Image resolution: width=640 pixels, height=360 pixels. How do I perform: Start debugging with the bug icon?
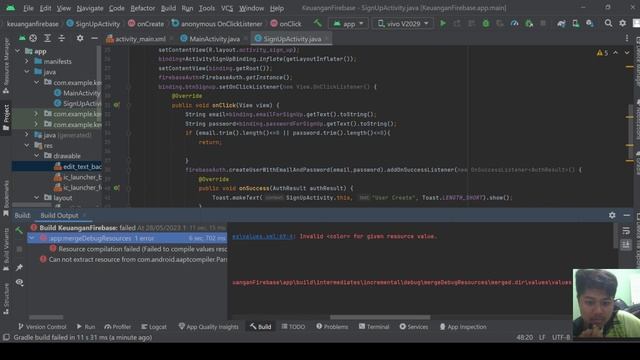point(486,24)
